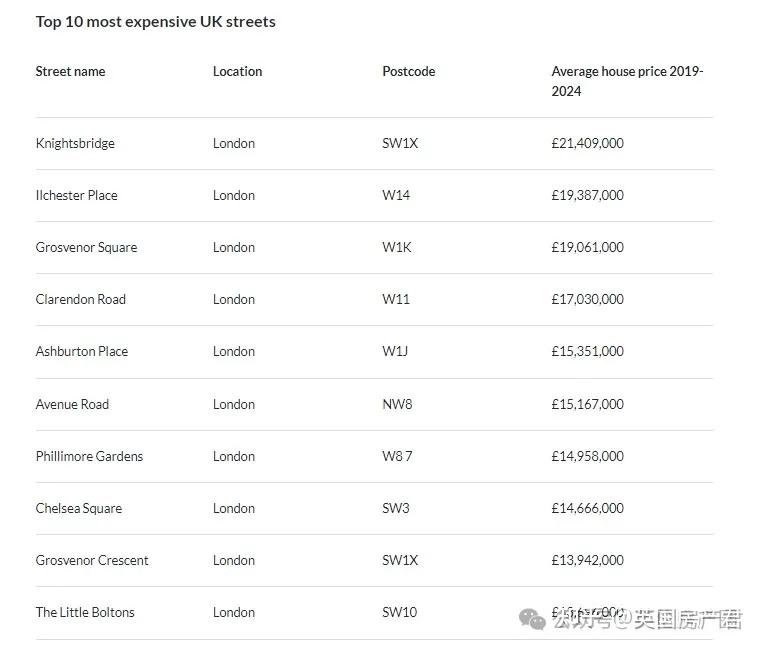The image size is (762, 650).
Task: Click the W8 7 postcode cell
Action: pyautogui.click(x=397, y=456)
